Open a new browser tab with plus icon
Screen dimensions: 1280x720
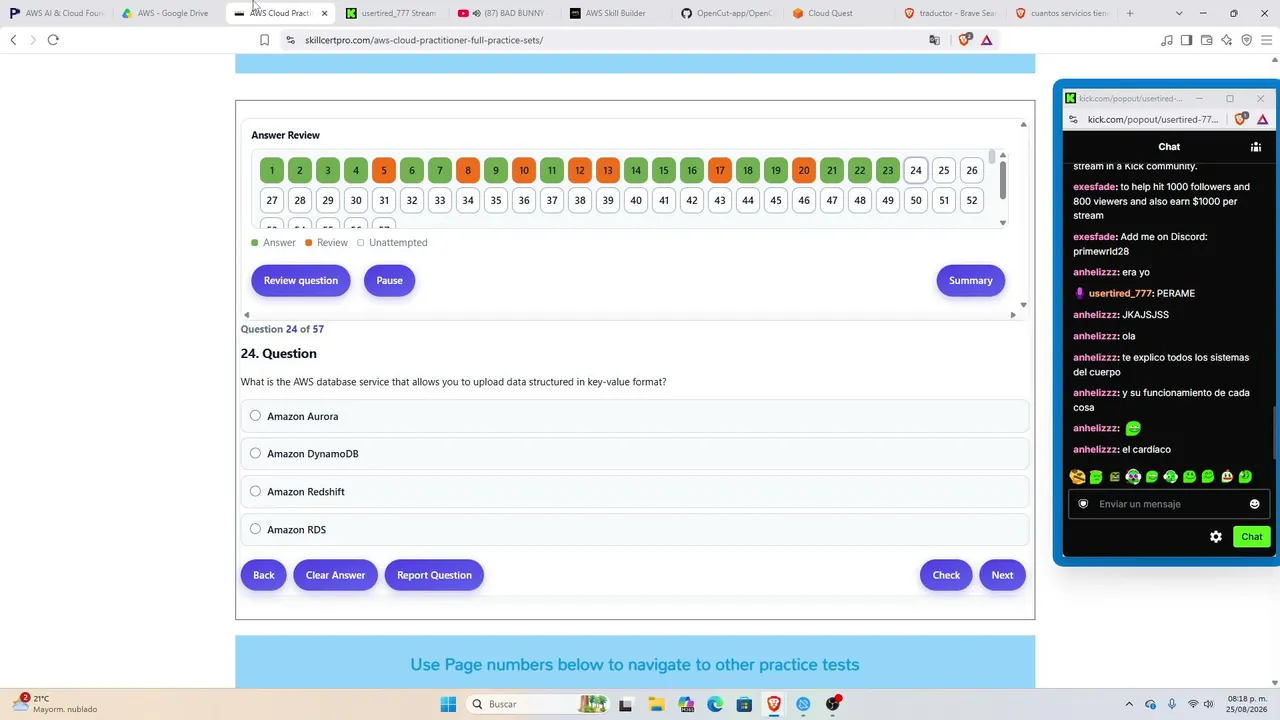click(x=1130, y=13)
